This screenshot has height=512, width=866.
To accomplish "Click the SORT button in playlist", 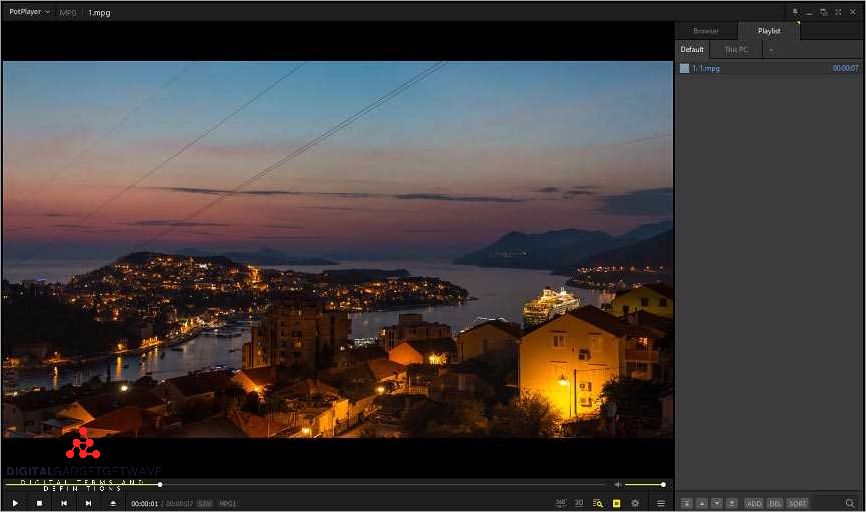I will point(797,503).
